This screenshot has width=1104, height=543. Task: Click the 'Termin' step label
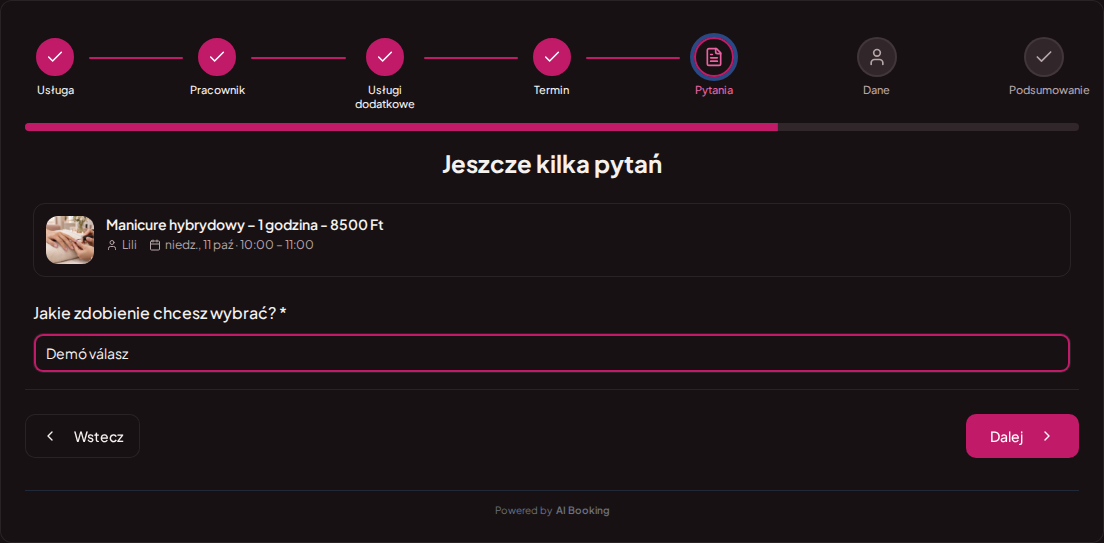551,90
